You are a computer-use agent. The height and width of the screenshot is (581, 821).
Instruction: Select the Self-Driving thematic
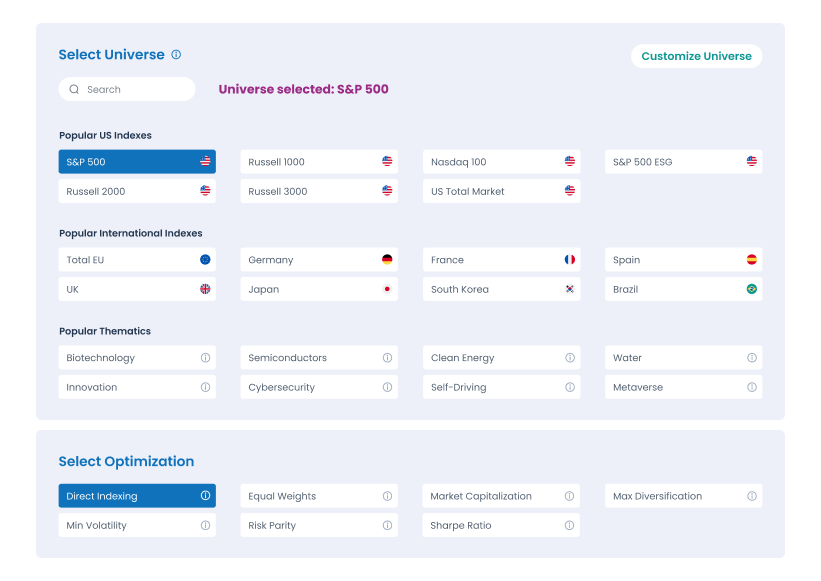(x=502, y=387)
